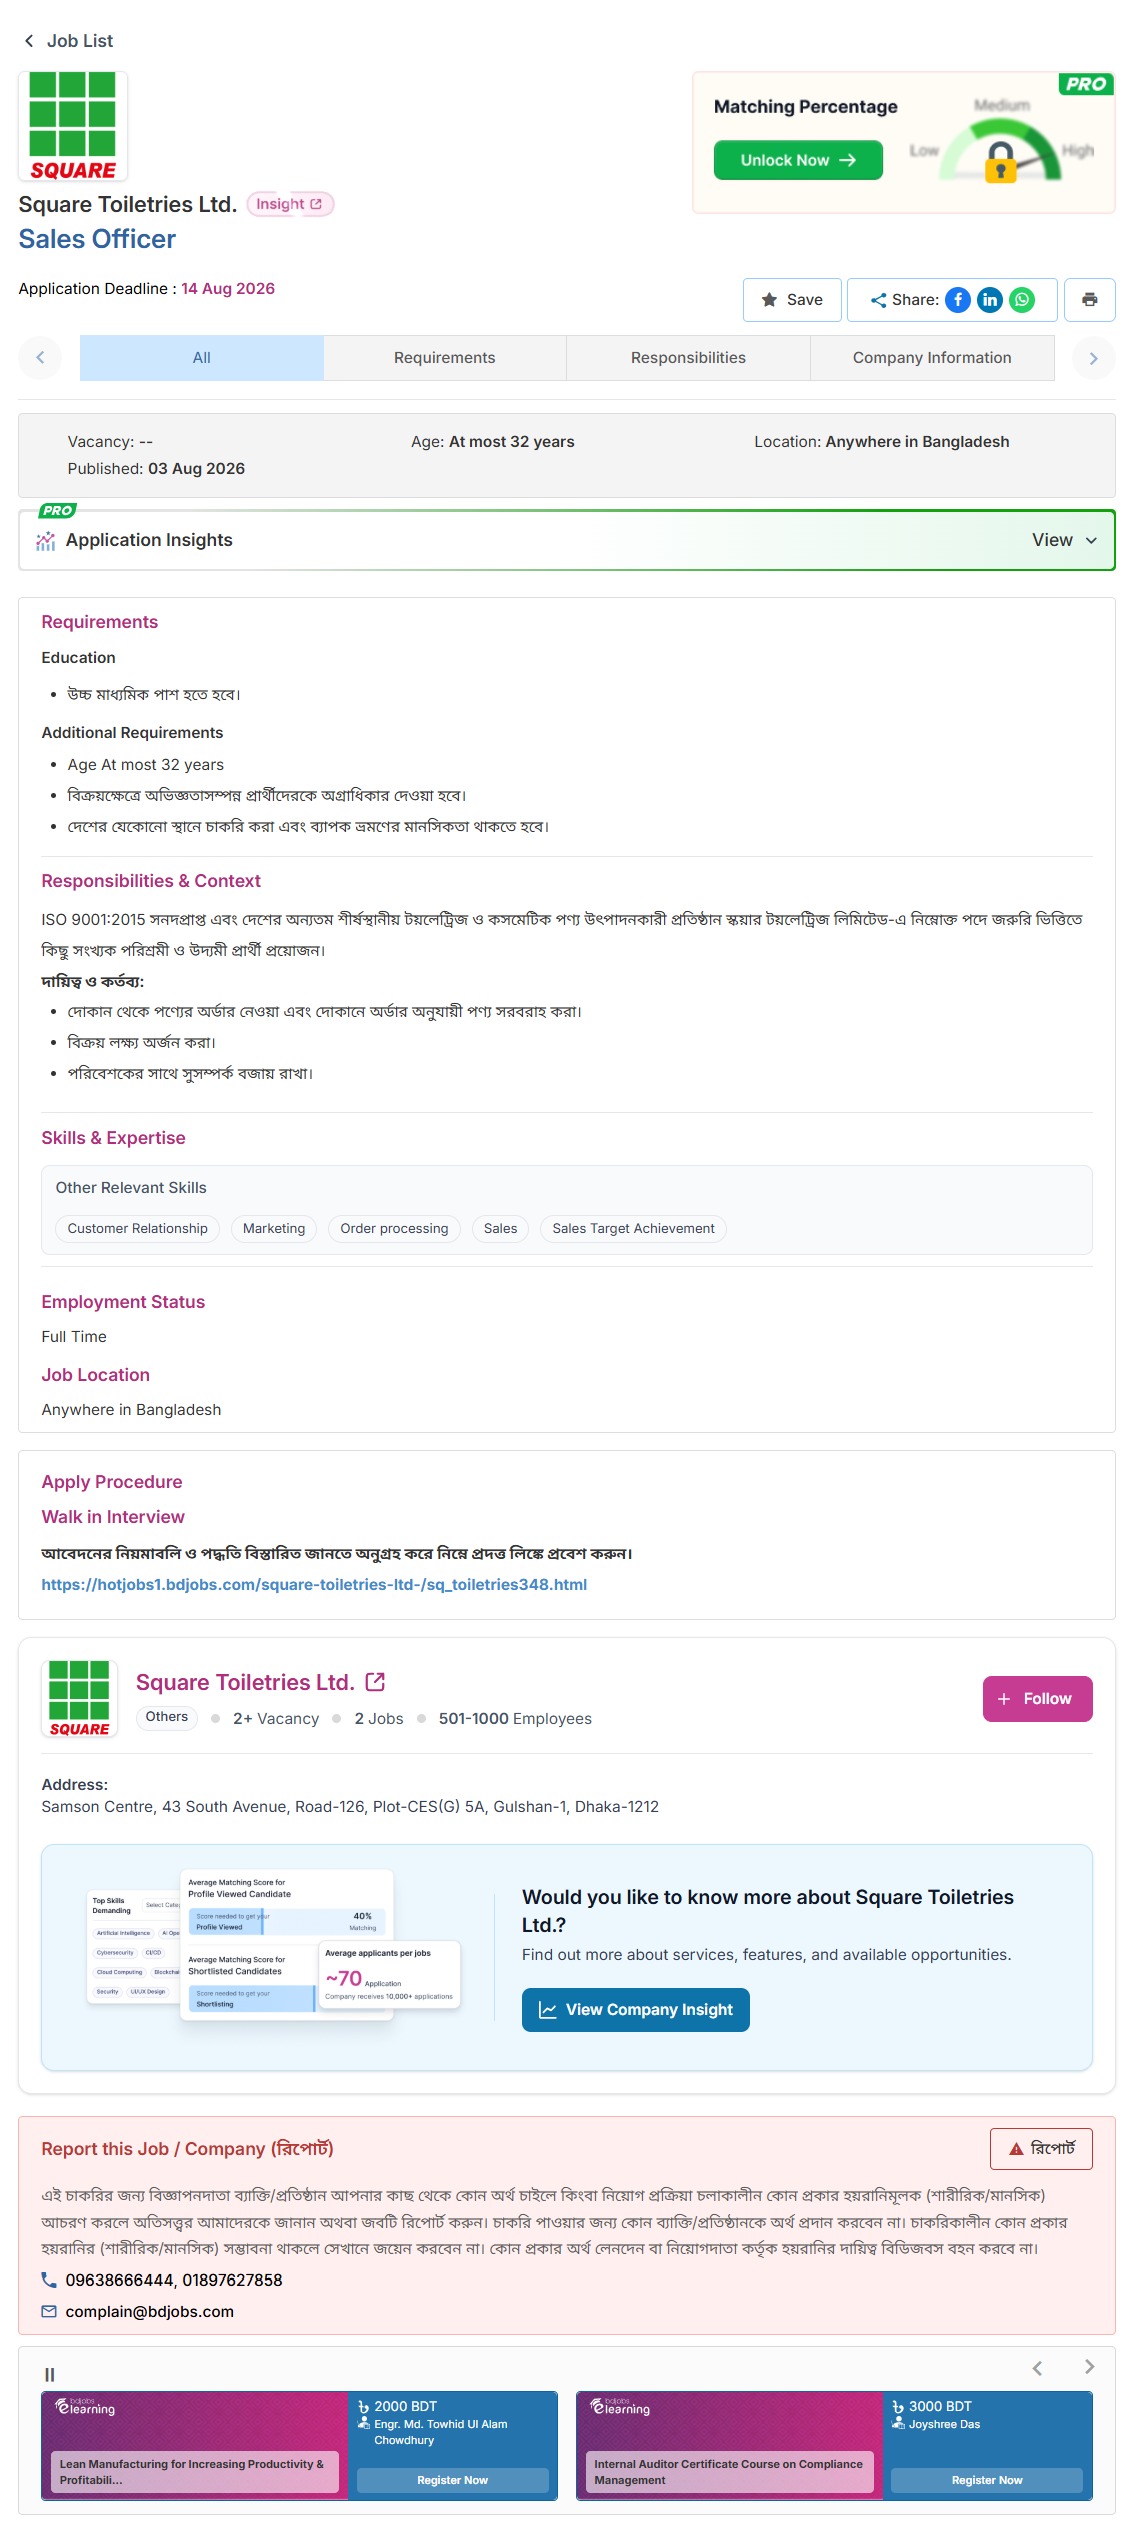The height and width of the screenshot is (2530, 1135).
Task: Share job on Facebook icon
Action: coord(957,300)
